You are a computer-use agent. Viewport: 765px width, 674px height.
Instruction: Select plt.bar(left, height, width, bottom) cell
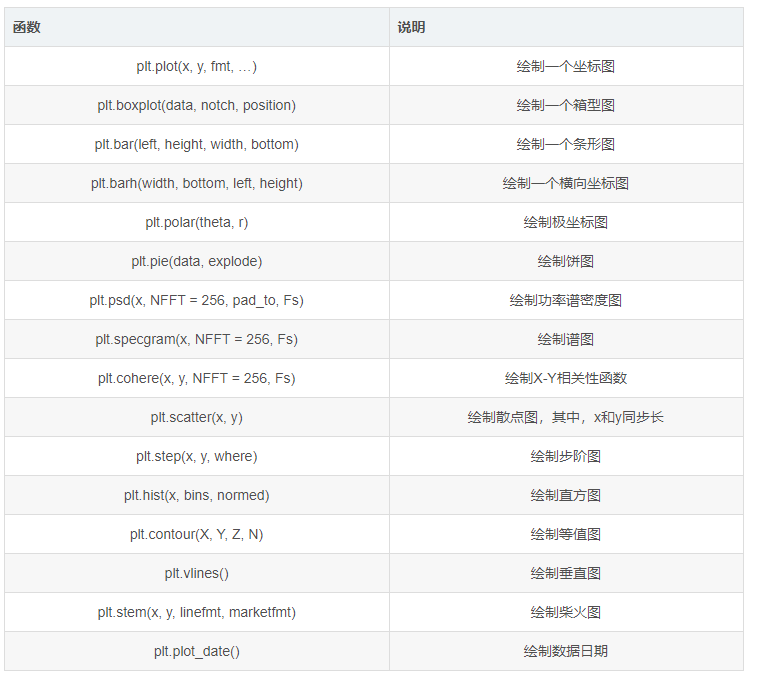click(197, 144)
